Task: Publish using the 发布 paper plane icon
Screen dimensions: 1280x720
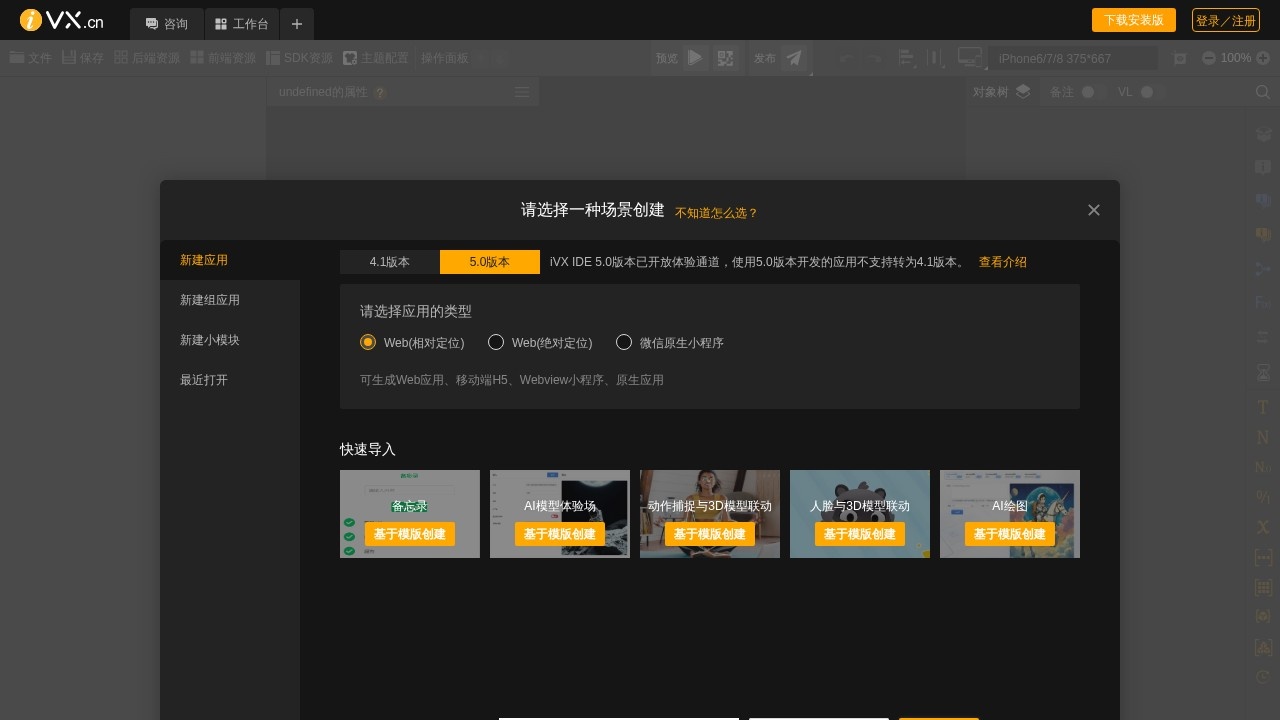Action: [x=794, y=57]
